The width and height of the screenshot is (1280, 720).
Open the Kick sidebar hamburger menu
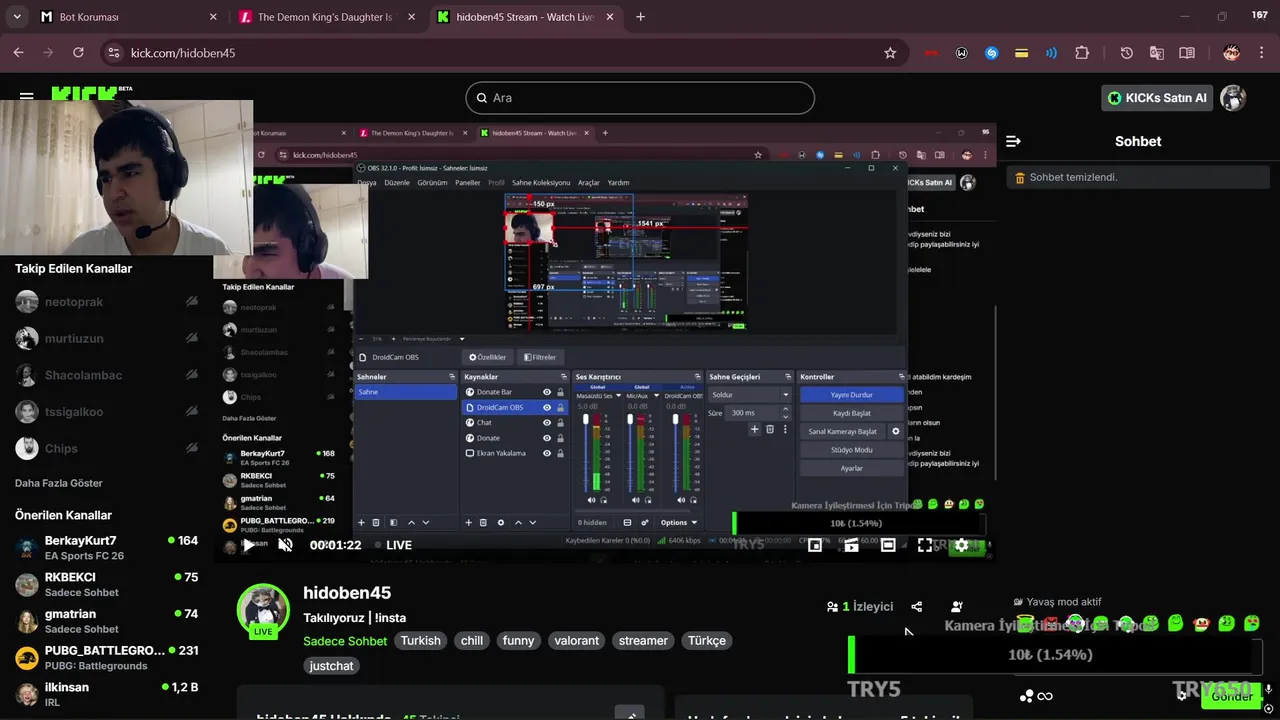coord(26,97)
